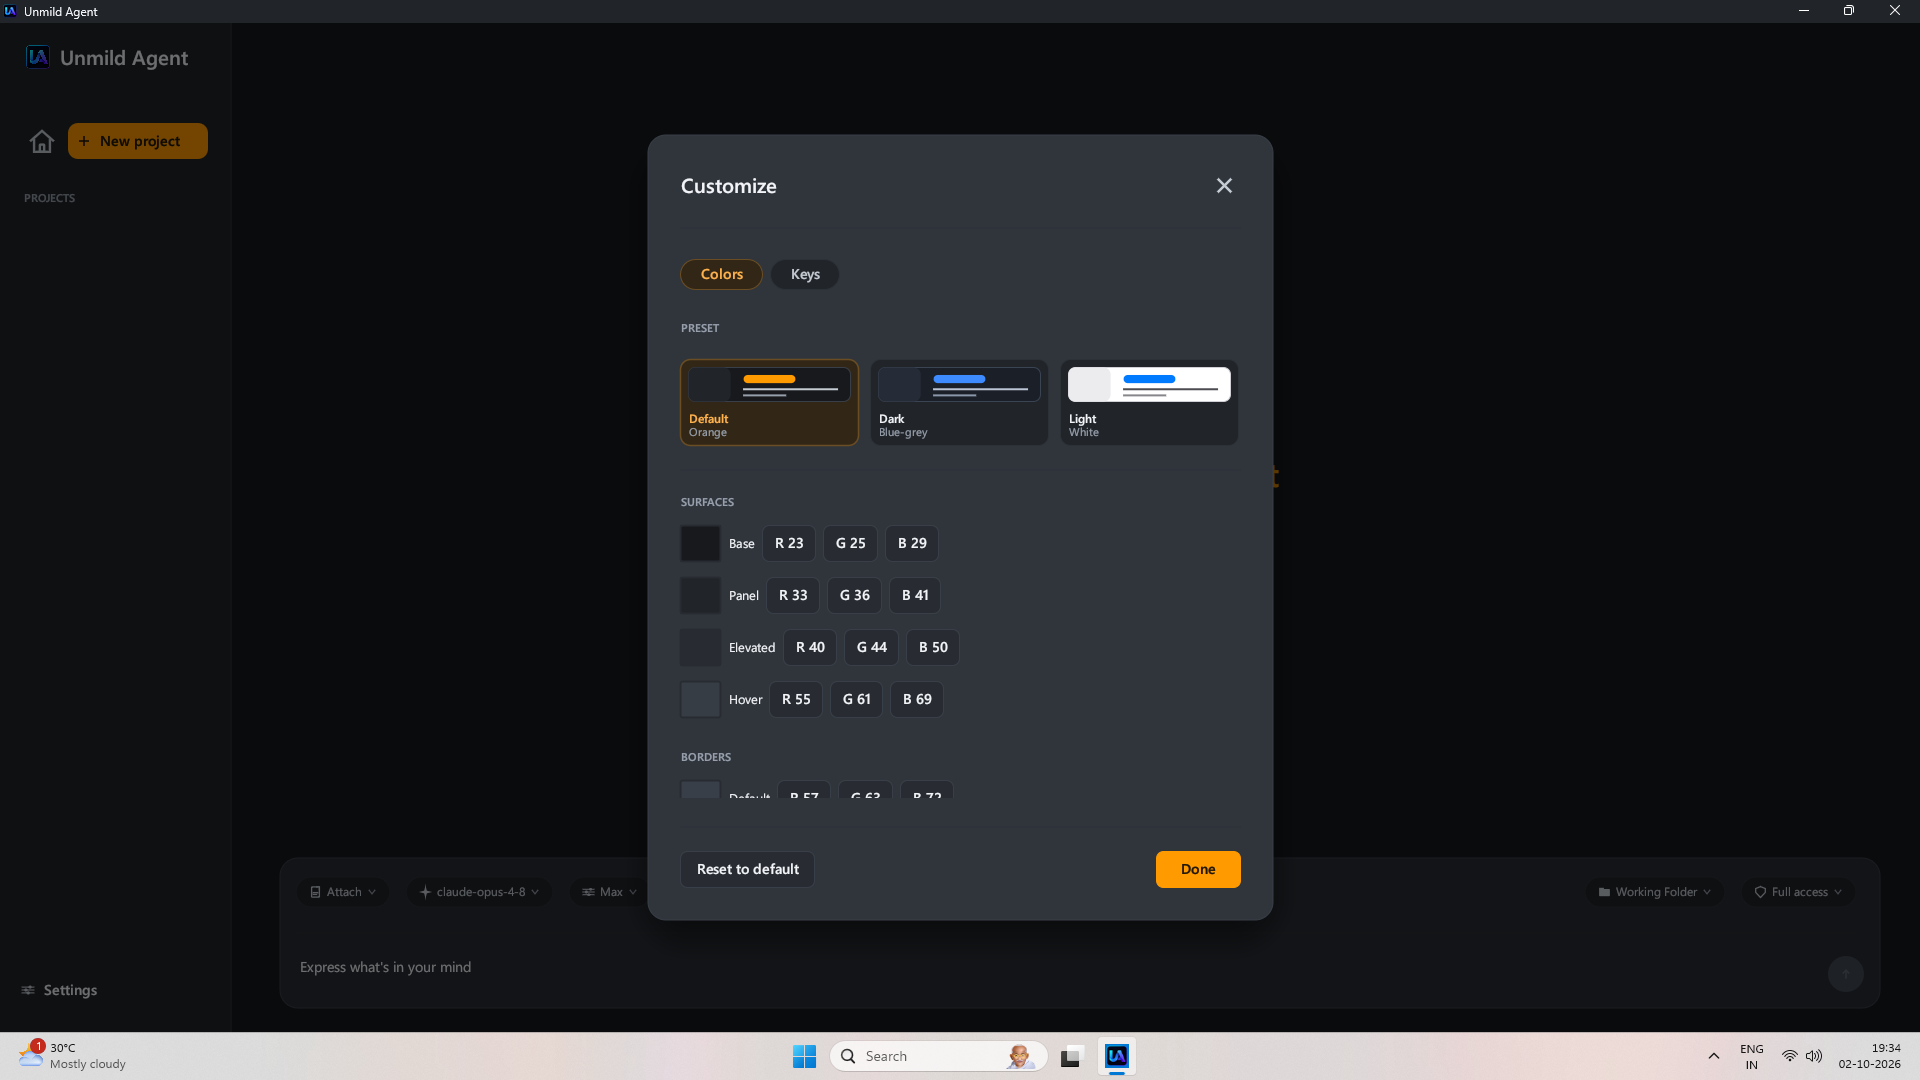
Task: Edit the Panel G 36 value
Action: click(x=855, y=595)
